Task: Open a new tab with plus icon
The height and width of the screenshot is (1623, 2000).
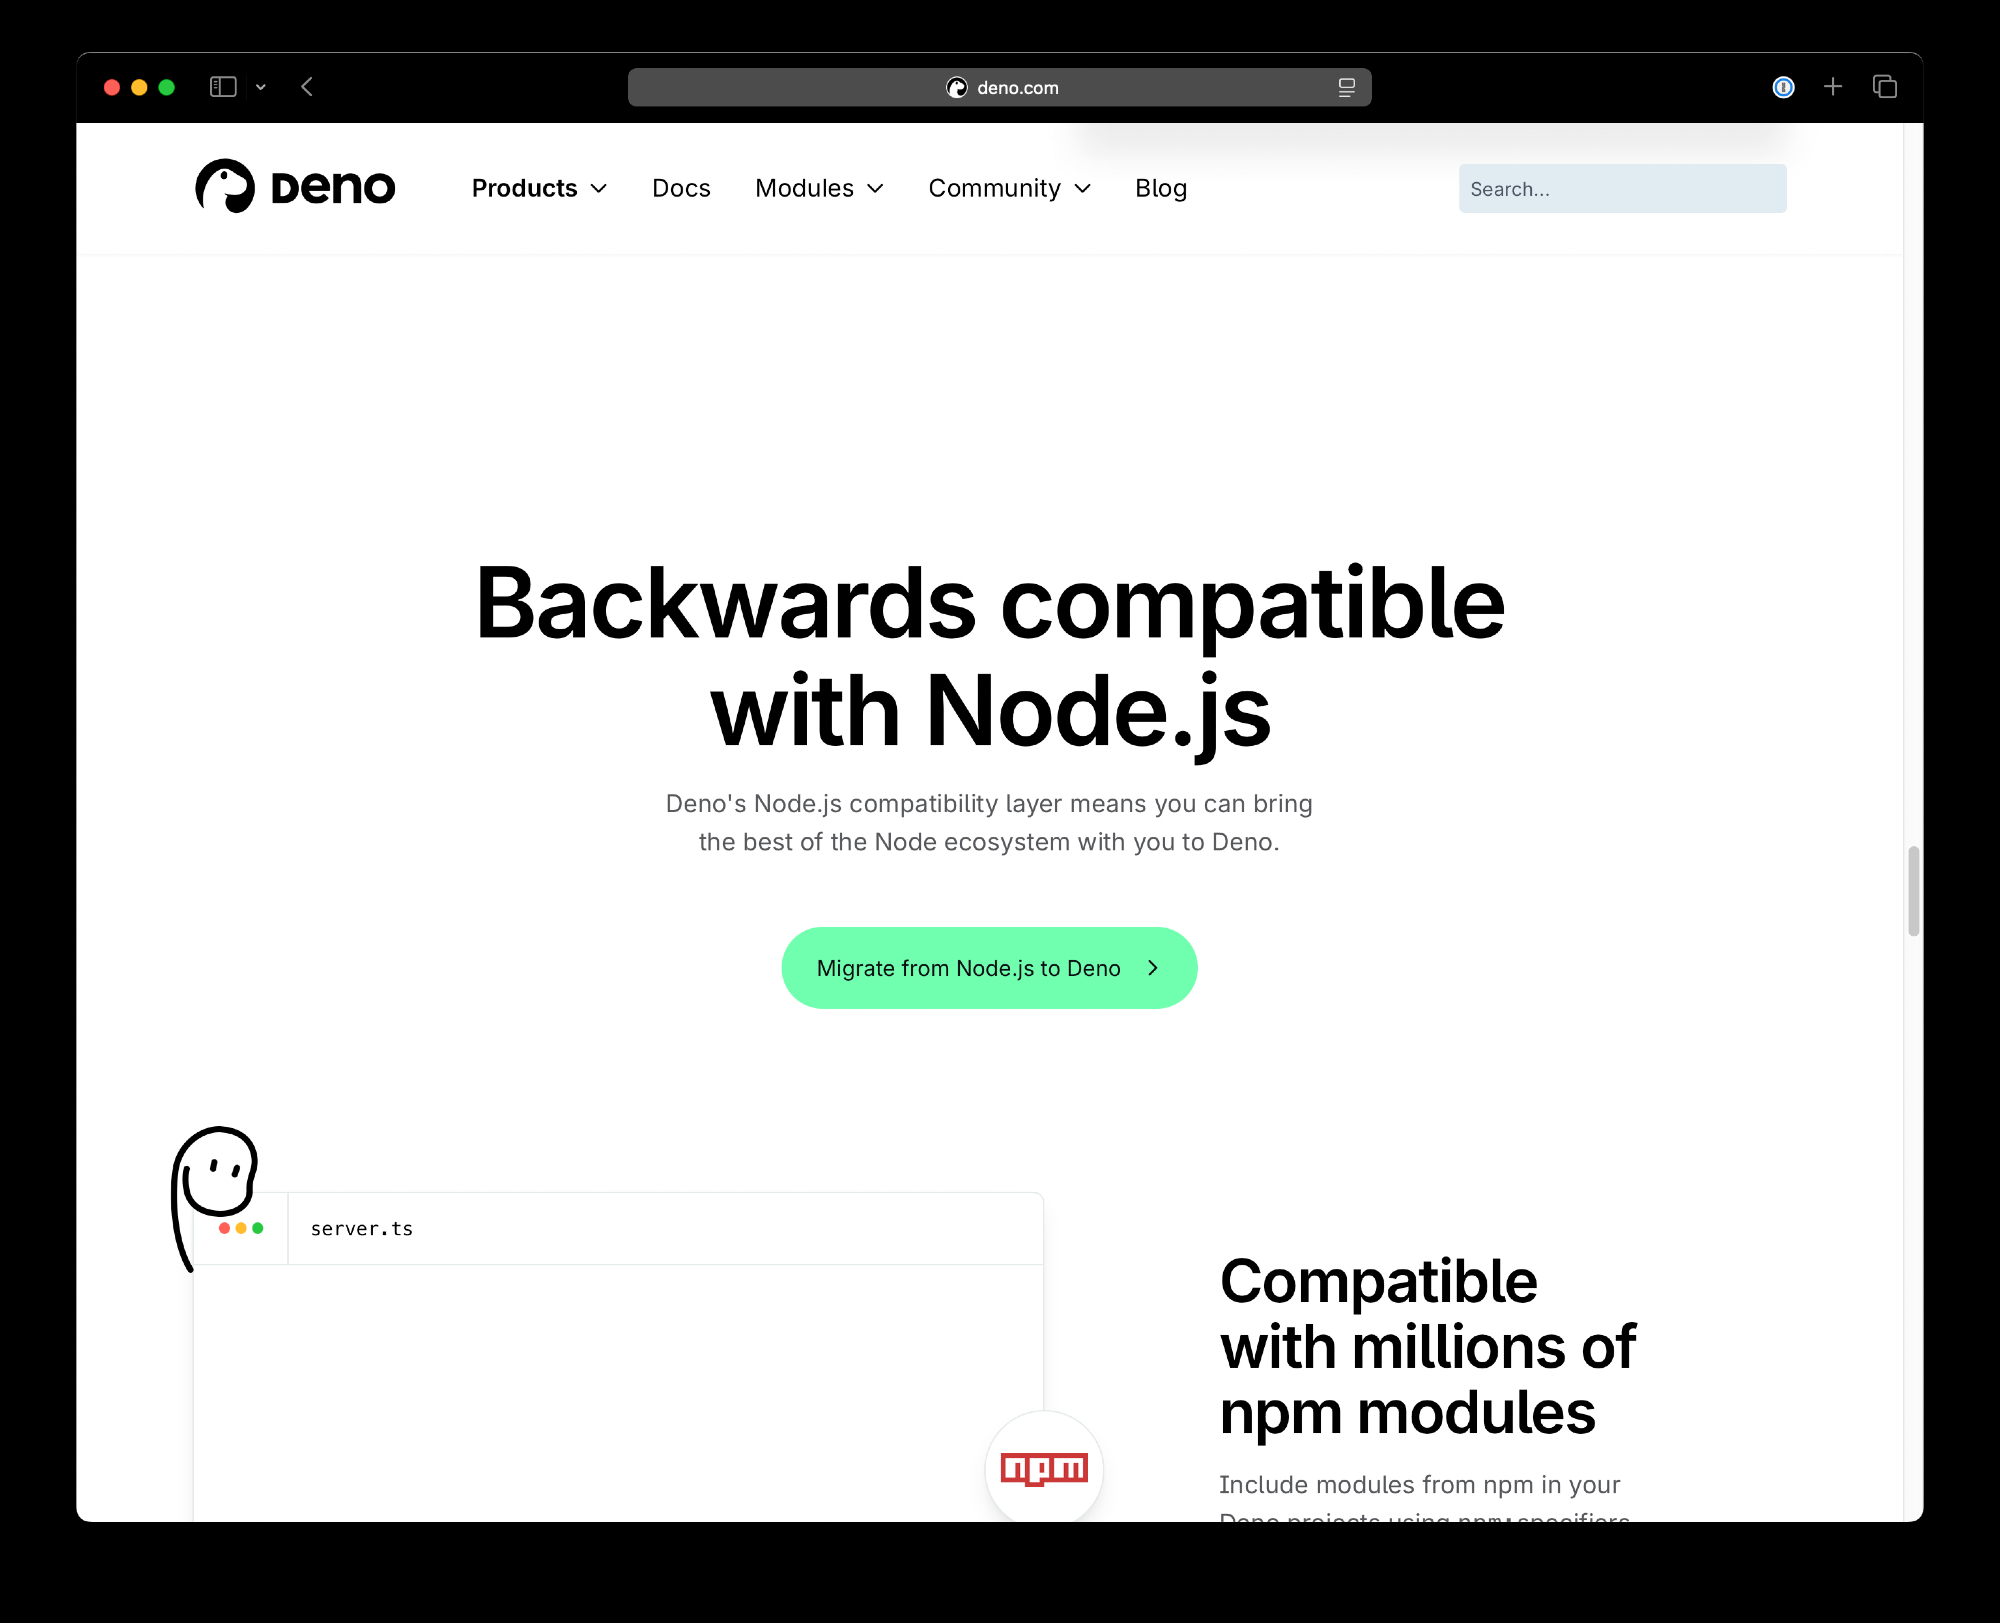Action: coord(1833,87)
